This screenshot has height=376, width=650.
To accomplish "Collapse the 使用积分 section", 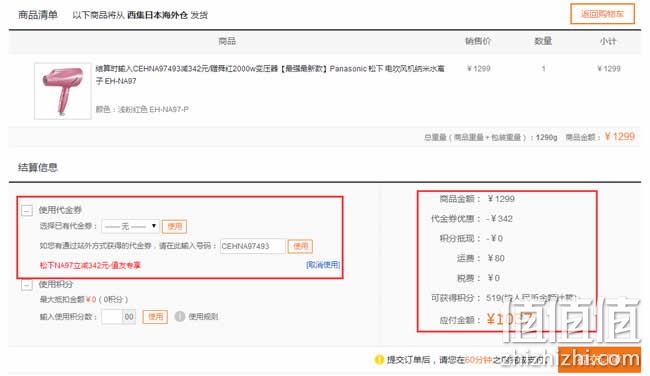I will point(27,285).
